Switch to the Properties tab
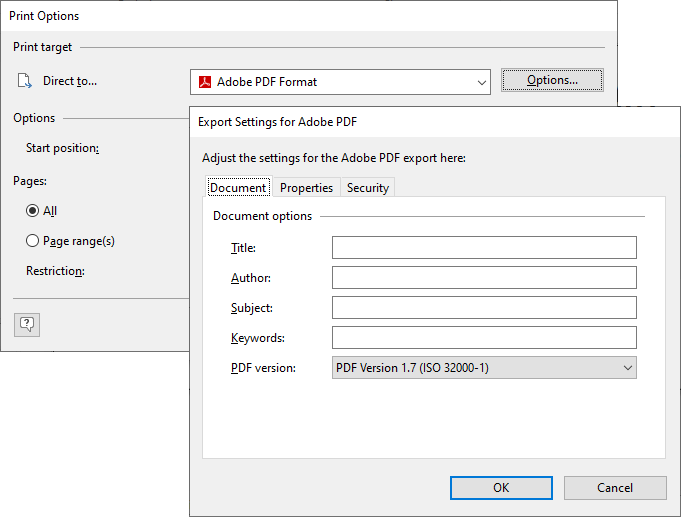Screen dimensions: 683x519 tap(306, 188)
